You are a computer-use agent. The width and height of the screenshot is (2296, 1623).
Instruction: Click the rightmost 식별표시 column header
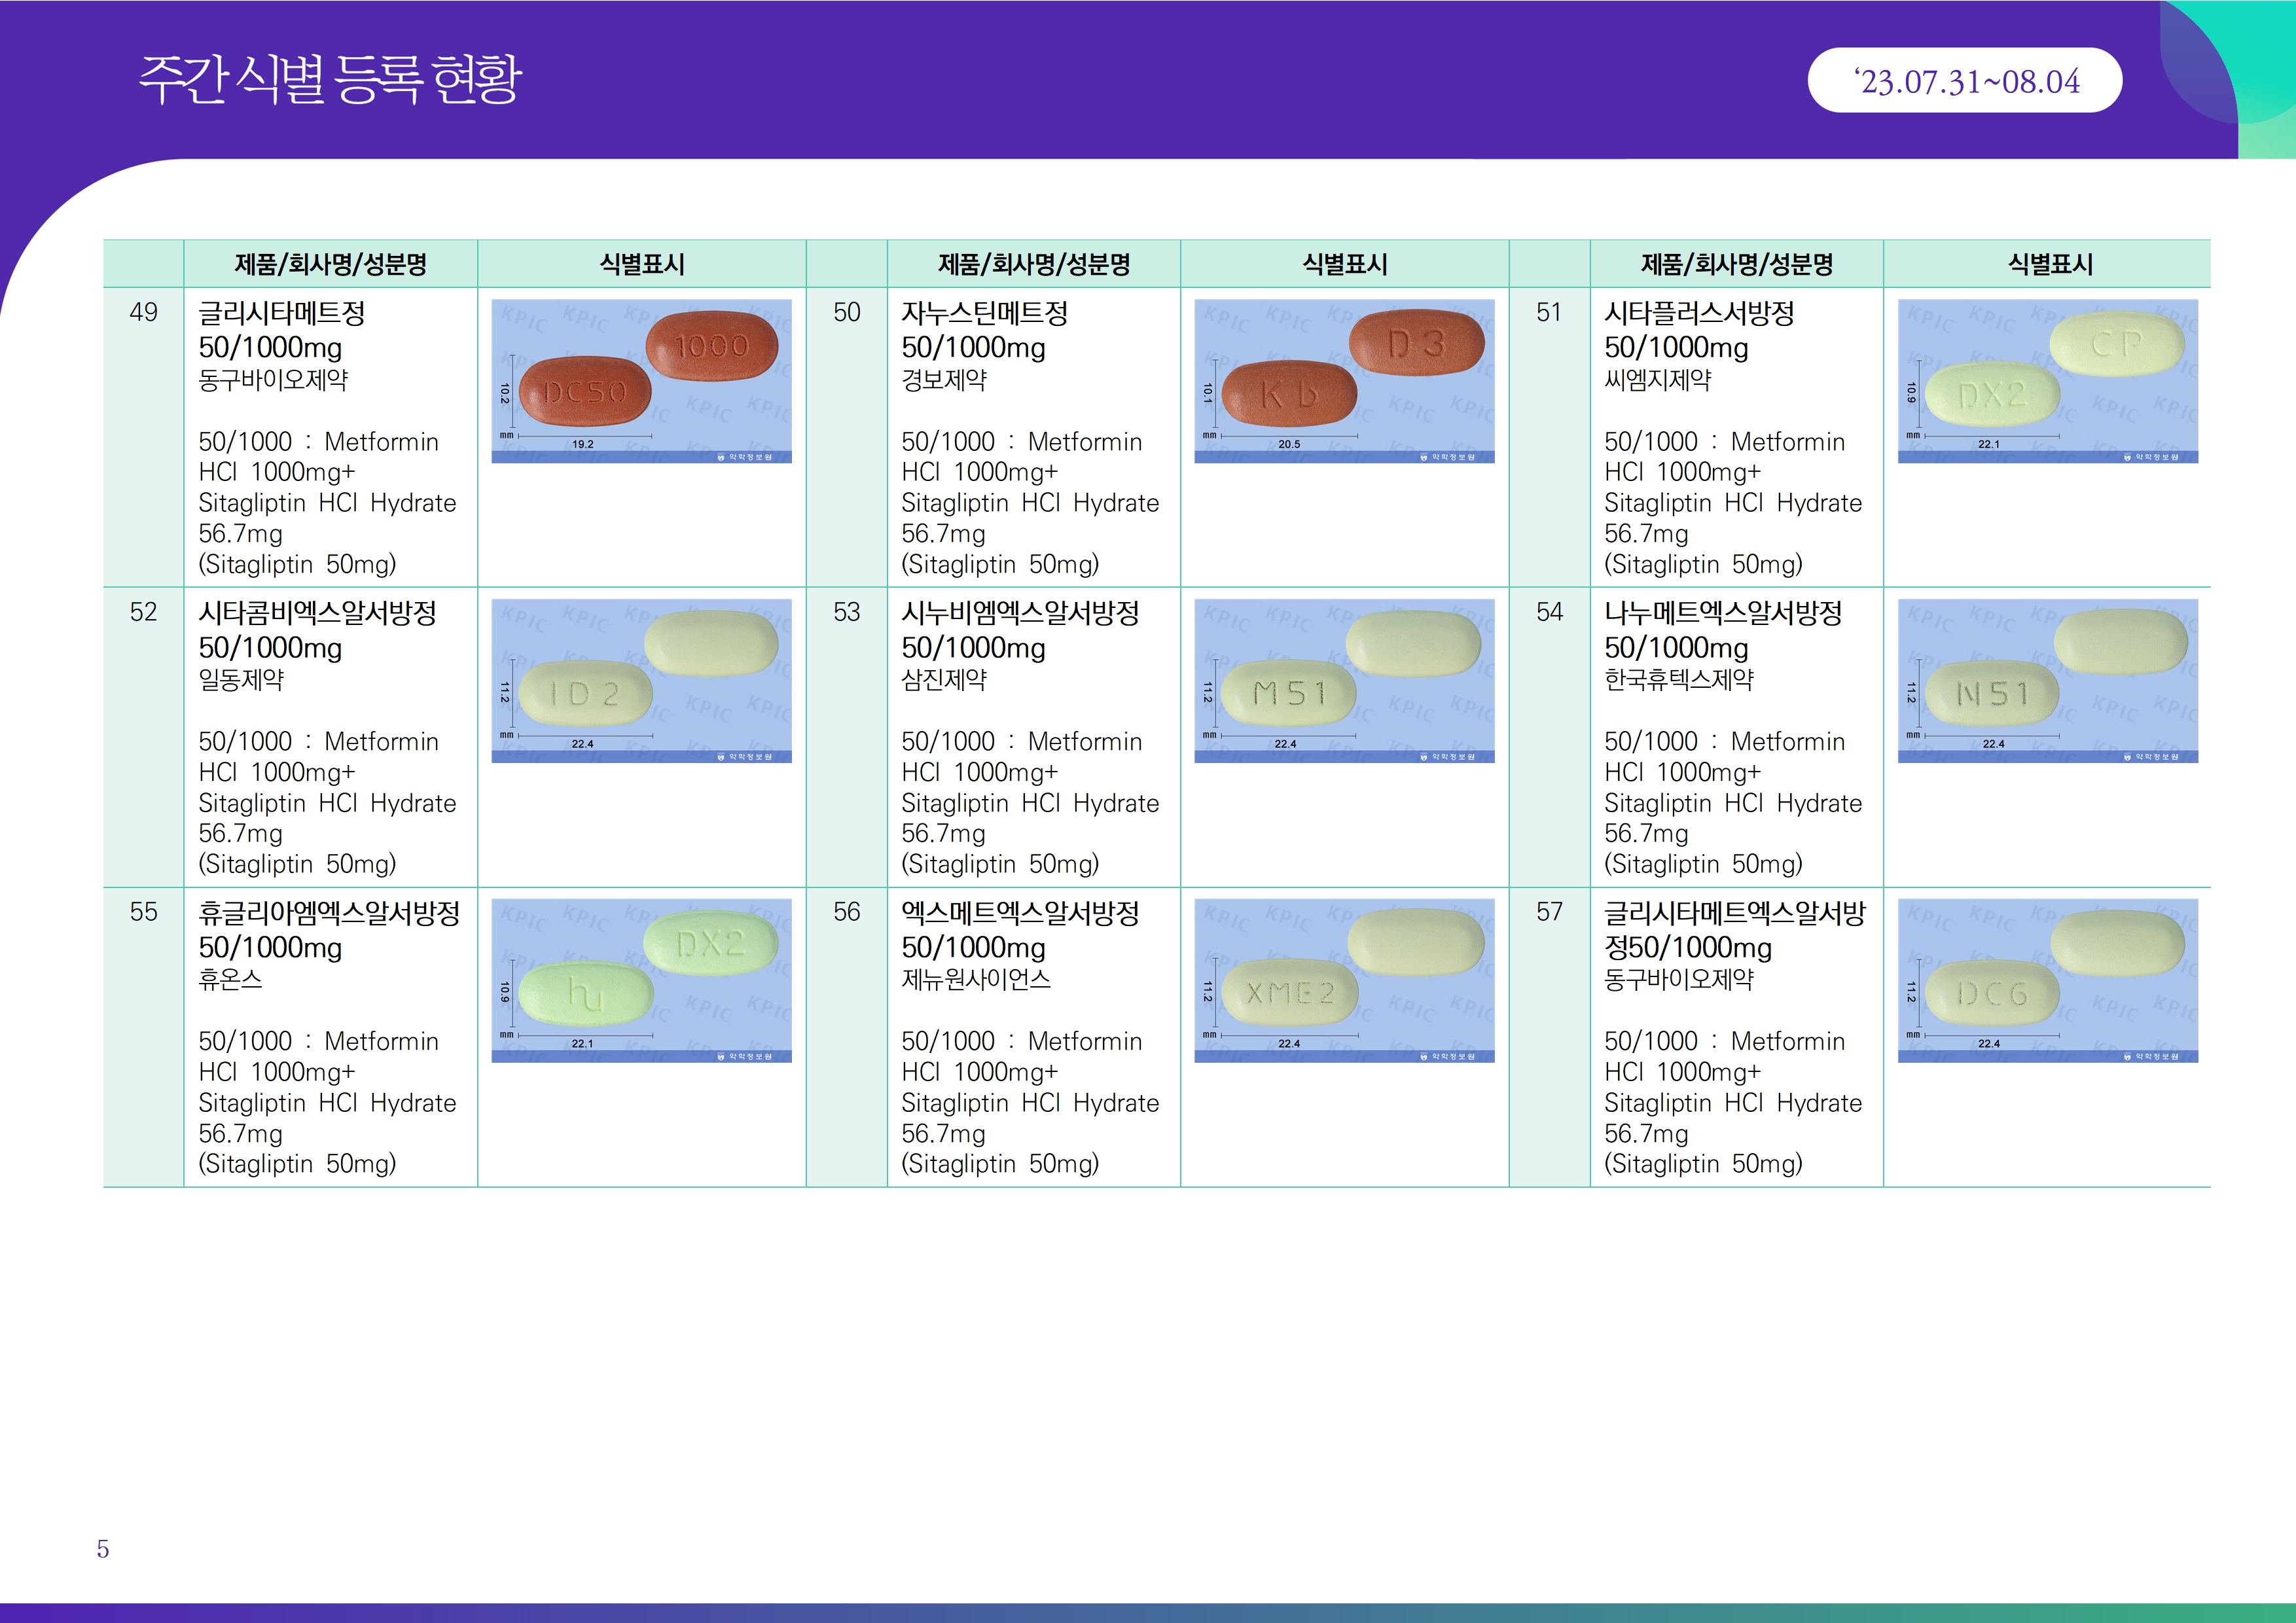tap(2049, 264)
